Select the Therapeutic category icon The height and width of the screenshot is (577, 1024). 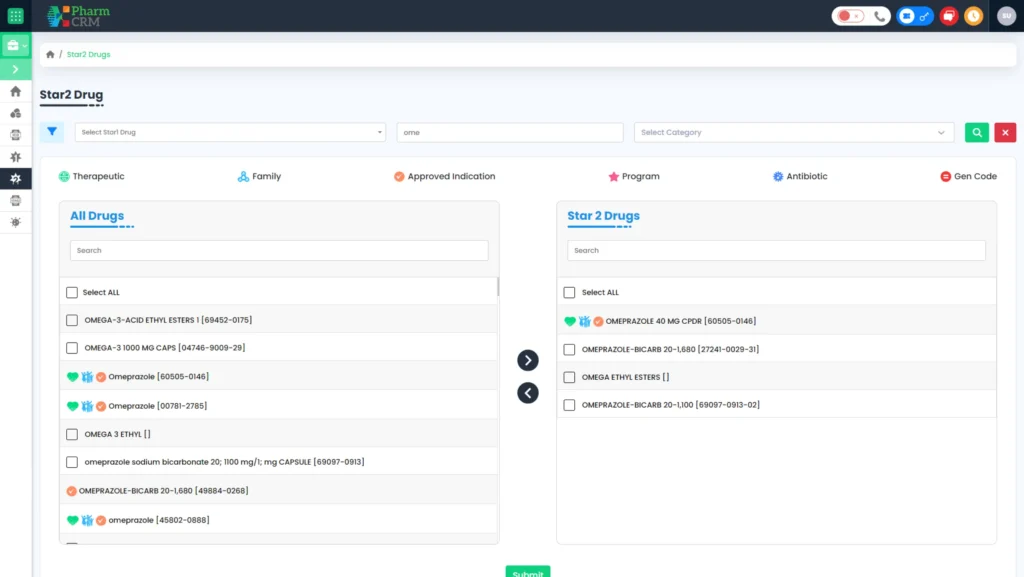(x=63, y=176)
